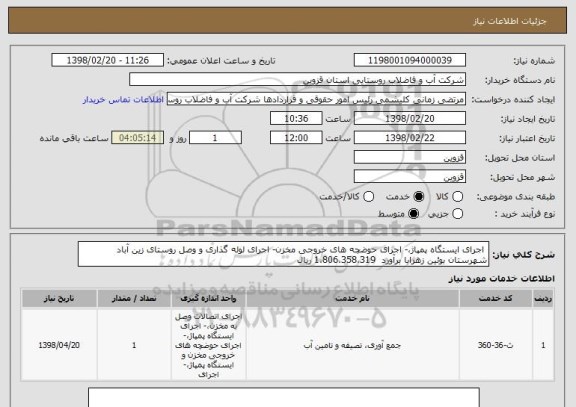Viewport: 576px width, 407px height.
Task: Click the طبقه بندی موضوعی label
Action: 516,197
